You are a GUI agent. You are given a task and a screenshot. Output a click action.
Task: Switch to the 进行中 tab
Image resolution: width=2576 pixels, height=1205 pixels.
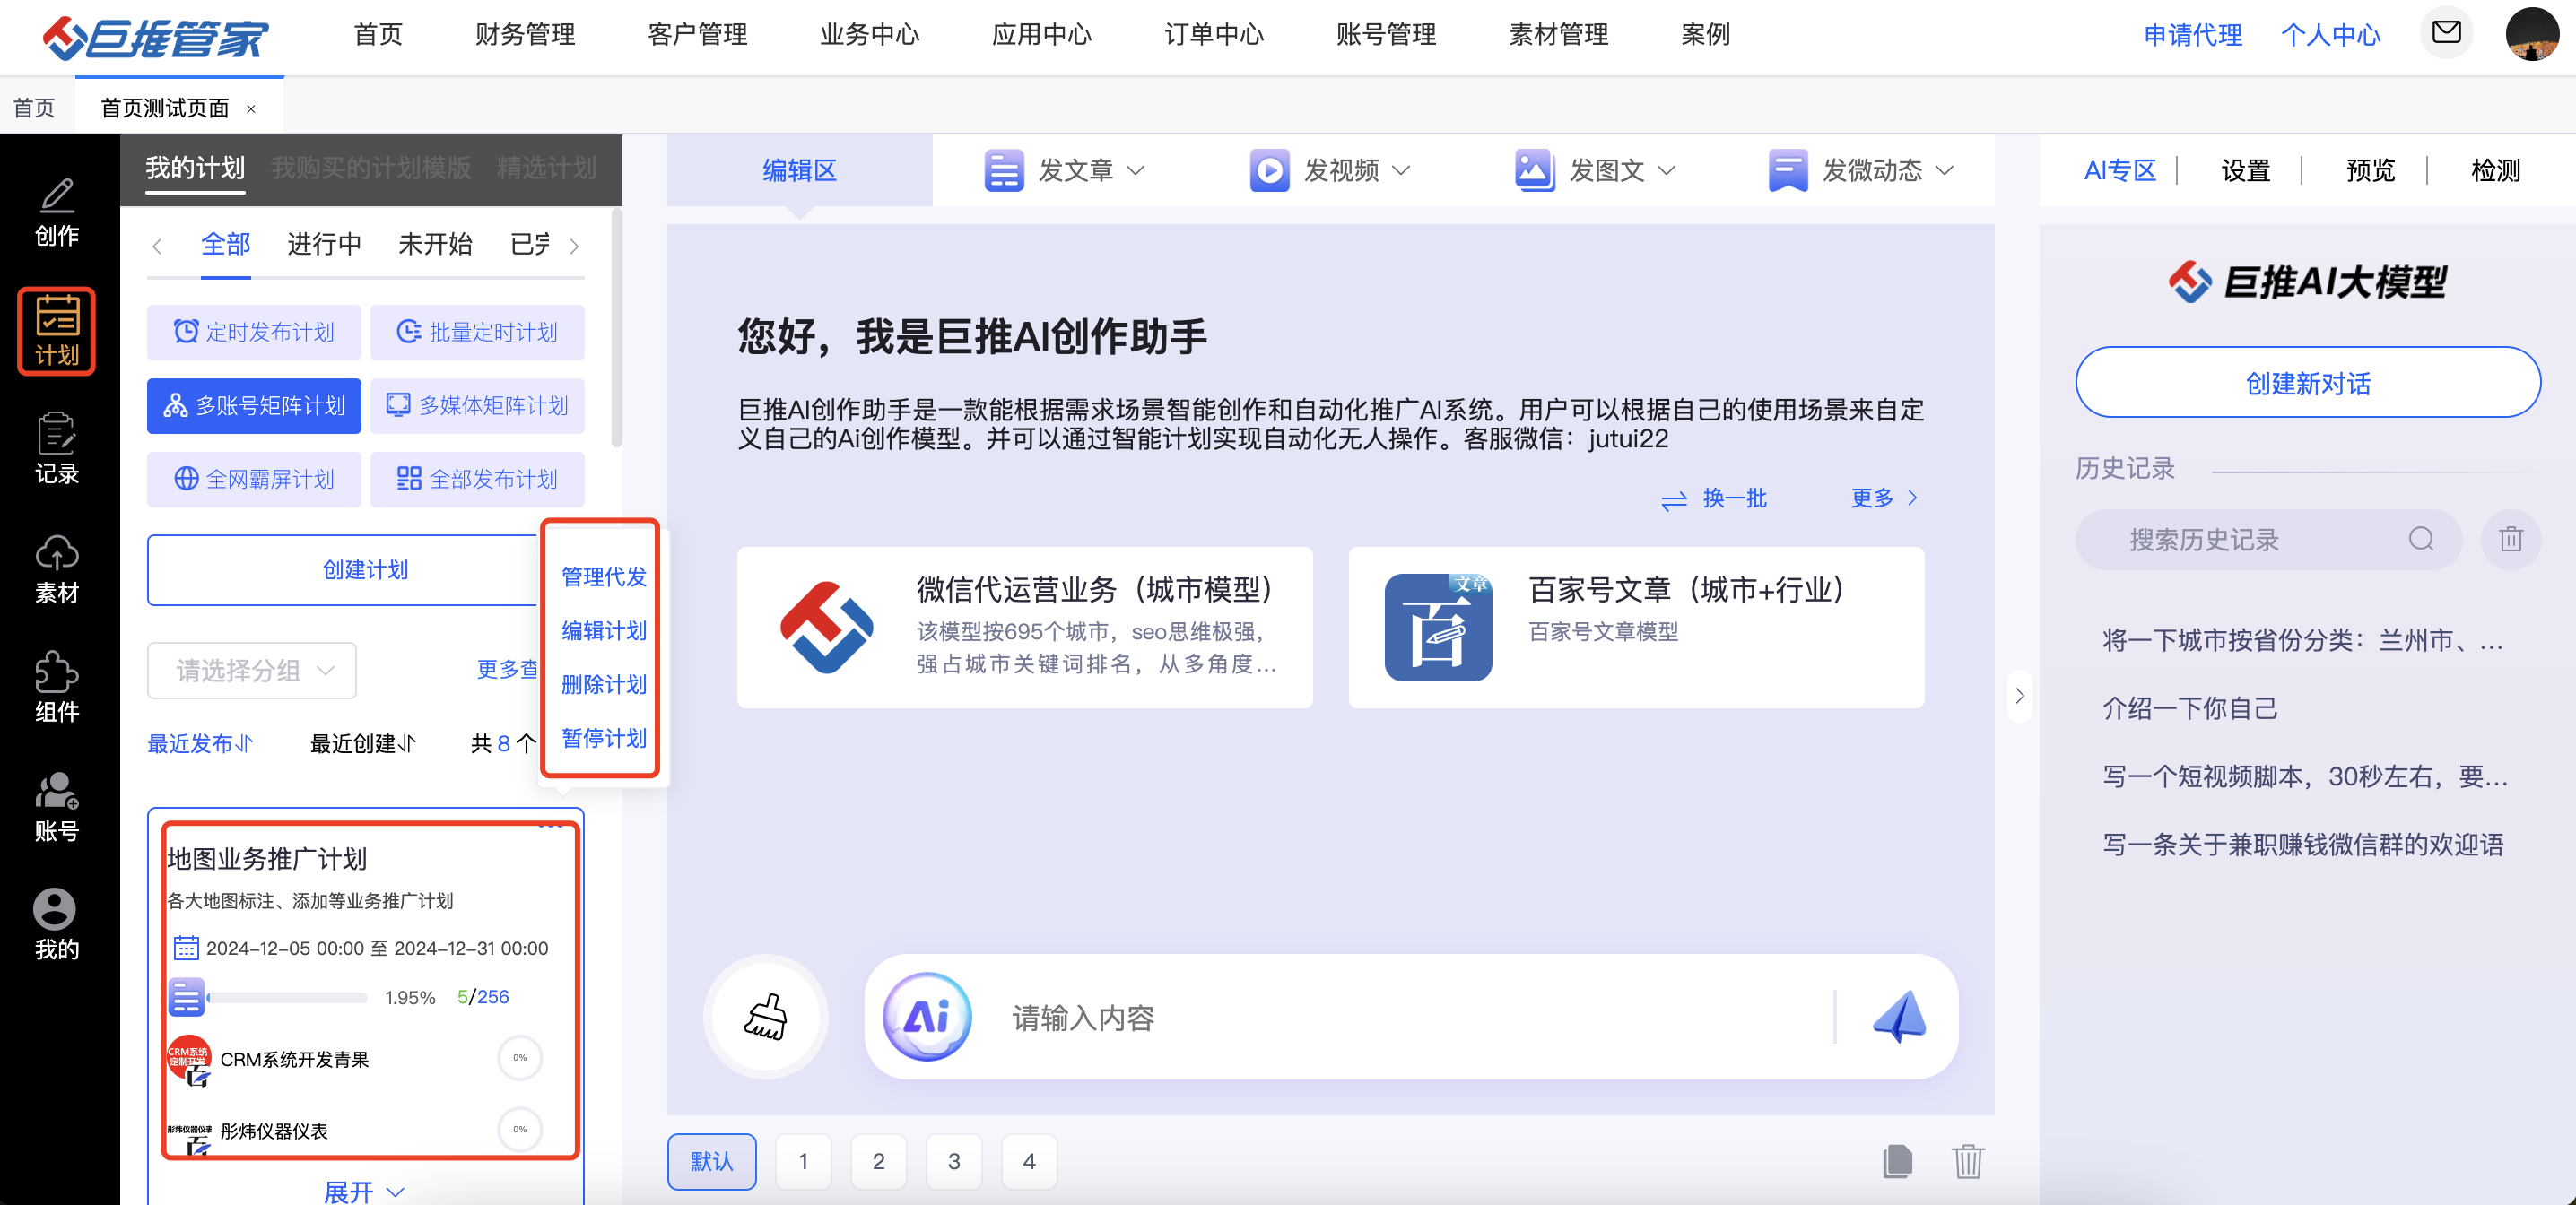click(324, 244)
